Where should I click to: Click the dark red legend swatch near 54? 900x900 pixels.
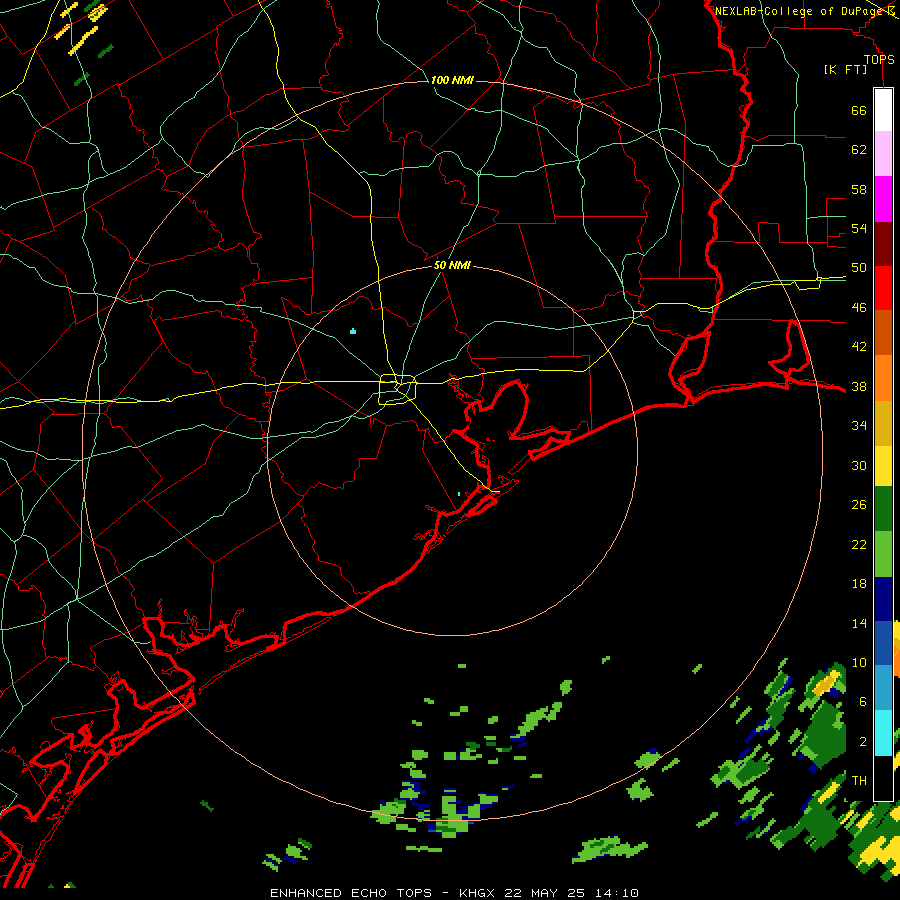tap(883, 243)
